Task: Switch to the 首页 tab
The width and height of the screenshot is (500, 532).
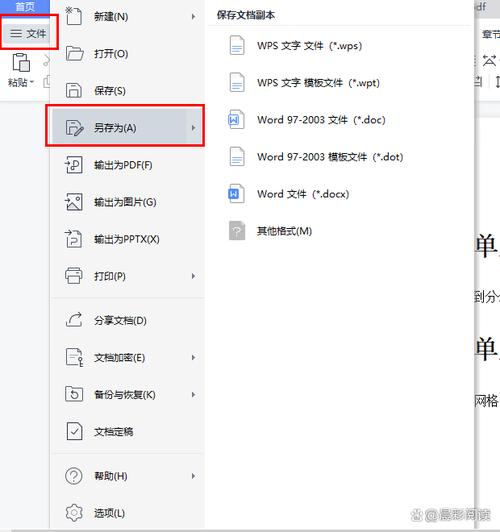Action: coord(25,6)
